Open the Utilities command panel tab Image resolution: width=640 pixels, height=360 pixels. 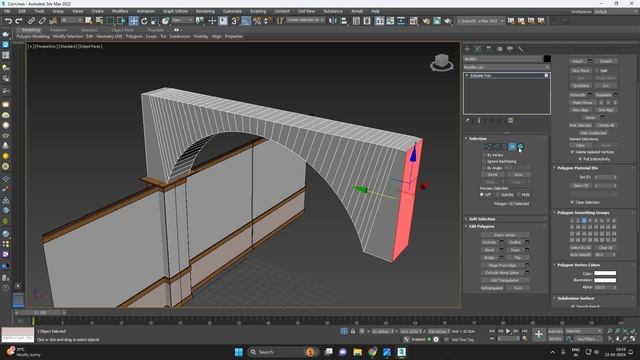pos(521,49)
